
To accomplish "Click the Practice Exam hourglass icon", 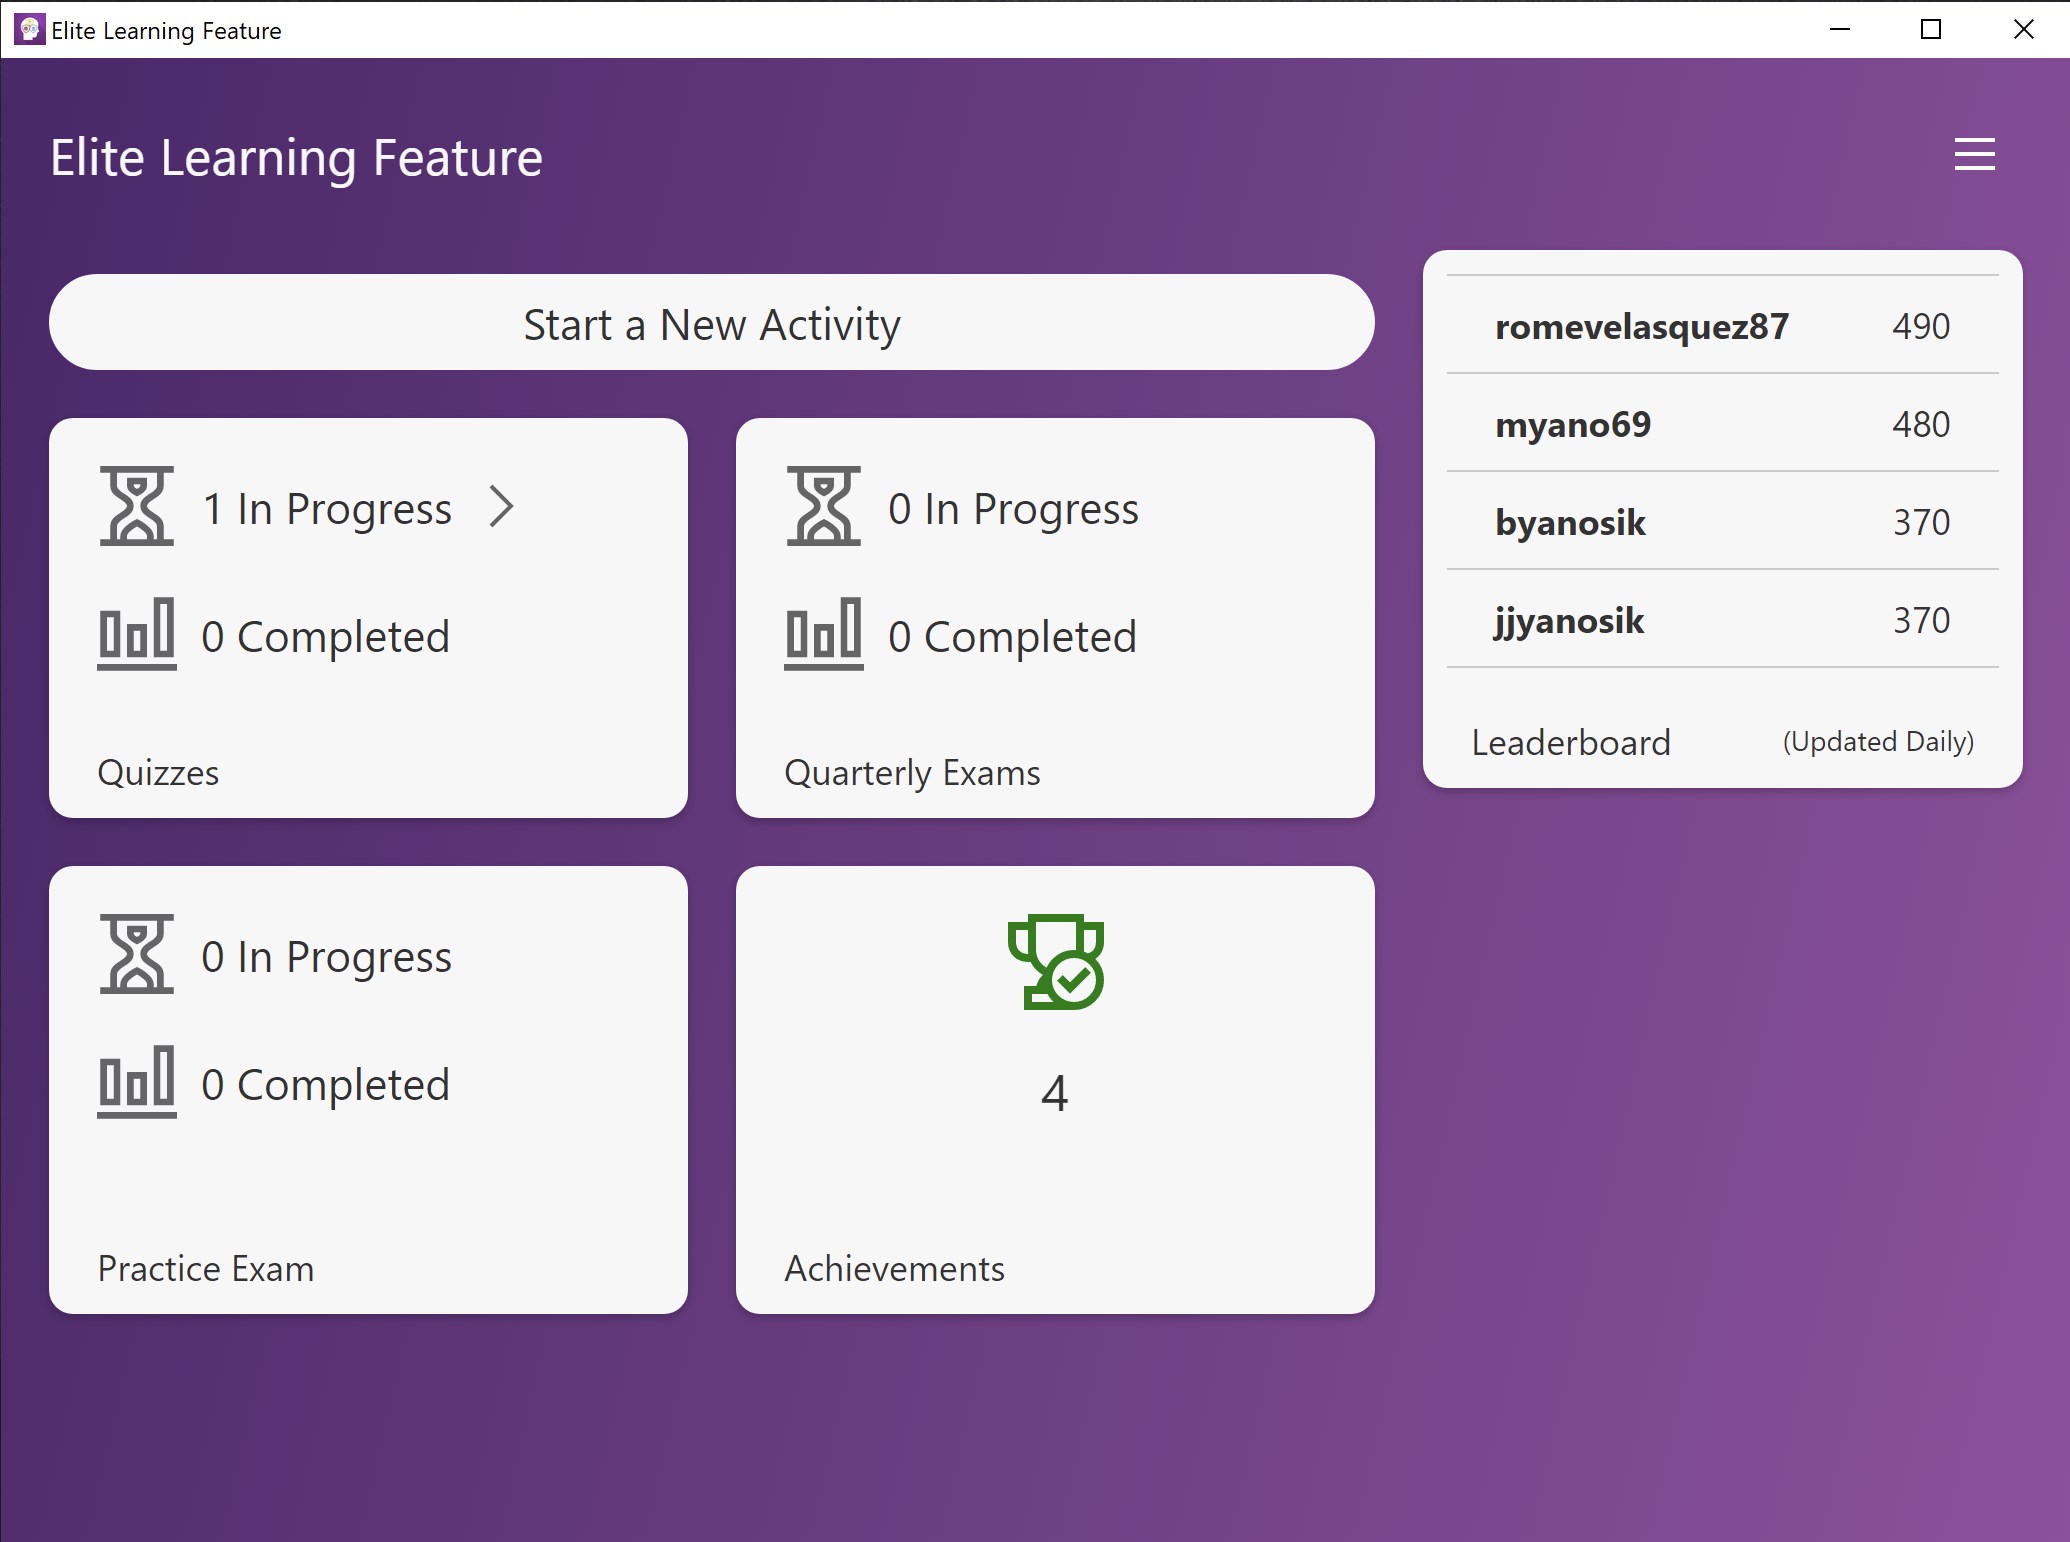I will [137, 954].
